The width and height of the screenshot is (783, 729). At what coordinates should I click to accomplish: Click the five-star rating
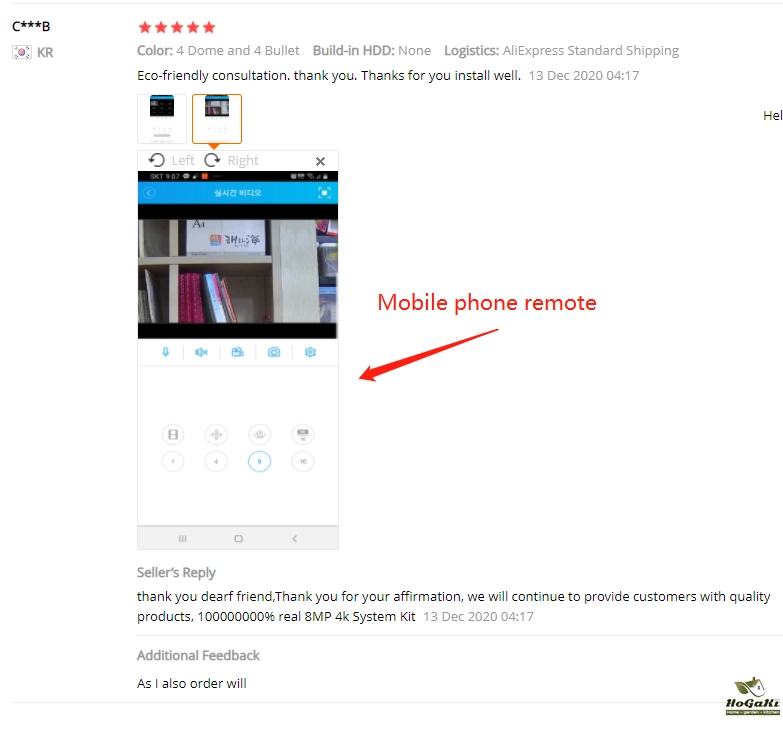177,27
